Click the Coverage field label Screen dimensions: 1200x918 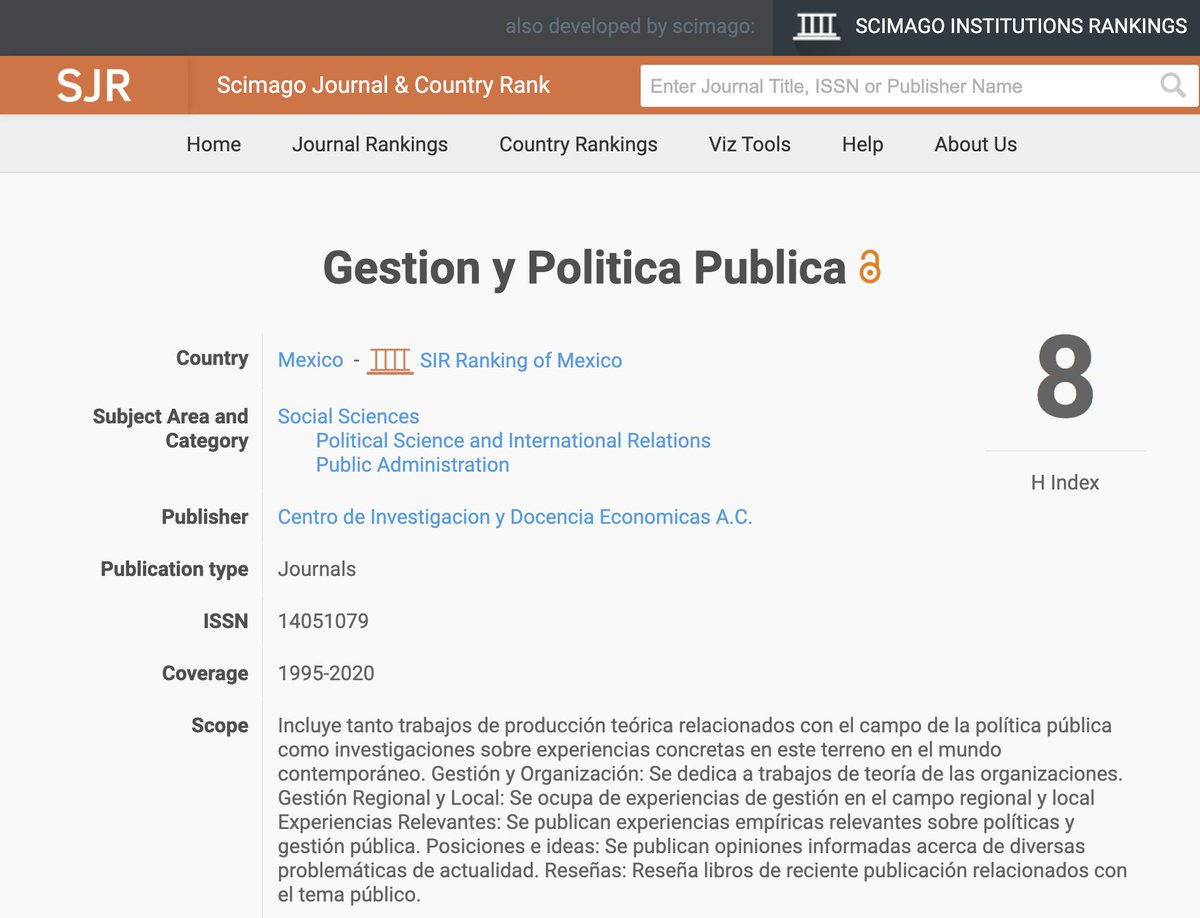205,673
